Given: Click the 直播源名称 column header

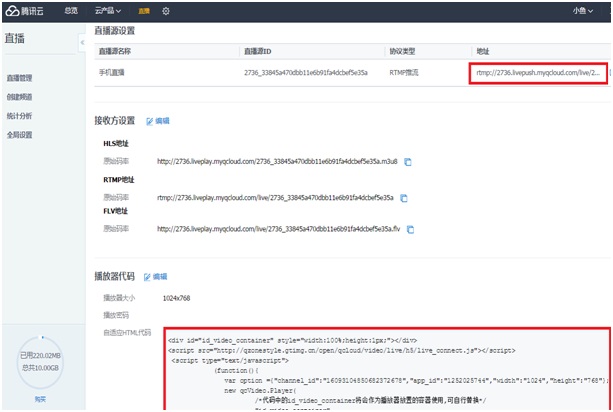Looking at the screenshot, I should tap(115, 51).
